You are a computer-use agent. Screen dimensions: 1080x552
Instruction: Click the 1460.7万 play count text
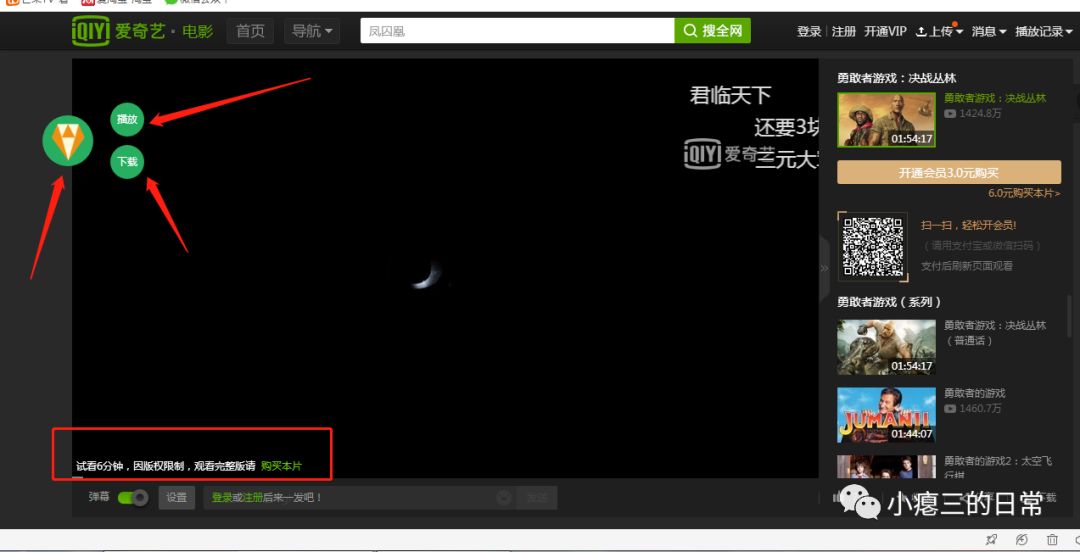coord(979,409)
